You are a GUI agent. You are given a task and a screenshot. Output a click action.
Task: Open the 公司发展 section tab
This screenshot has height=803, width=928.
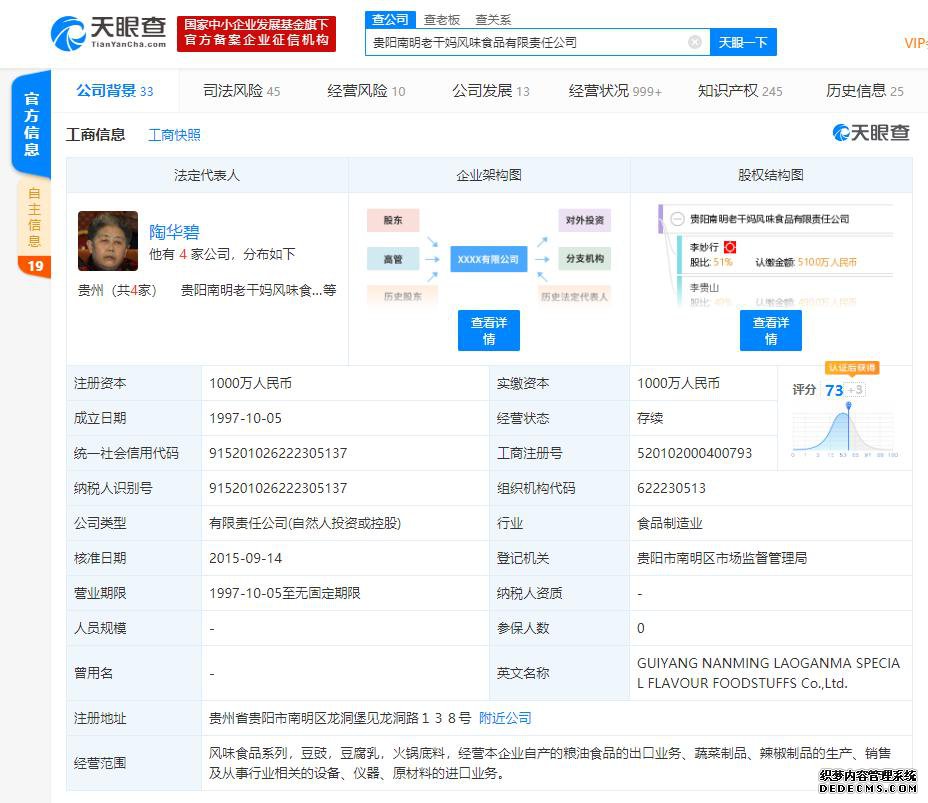click(x=491, y=91)
